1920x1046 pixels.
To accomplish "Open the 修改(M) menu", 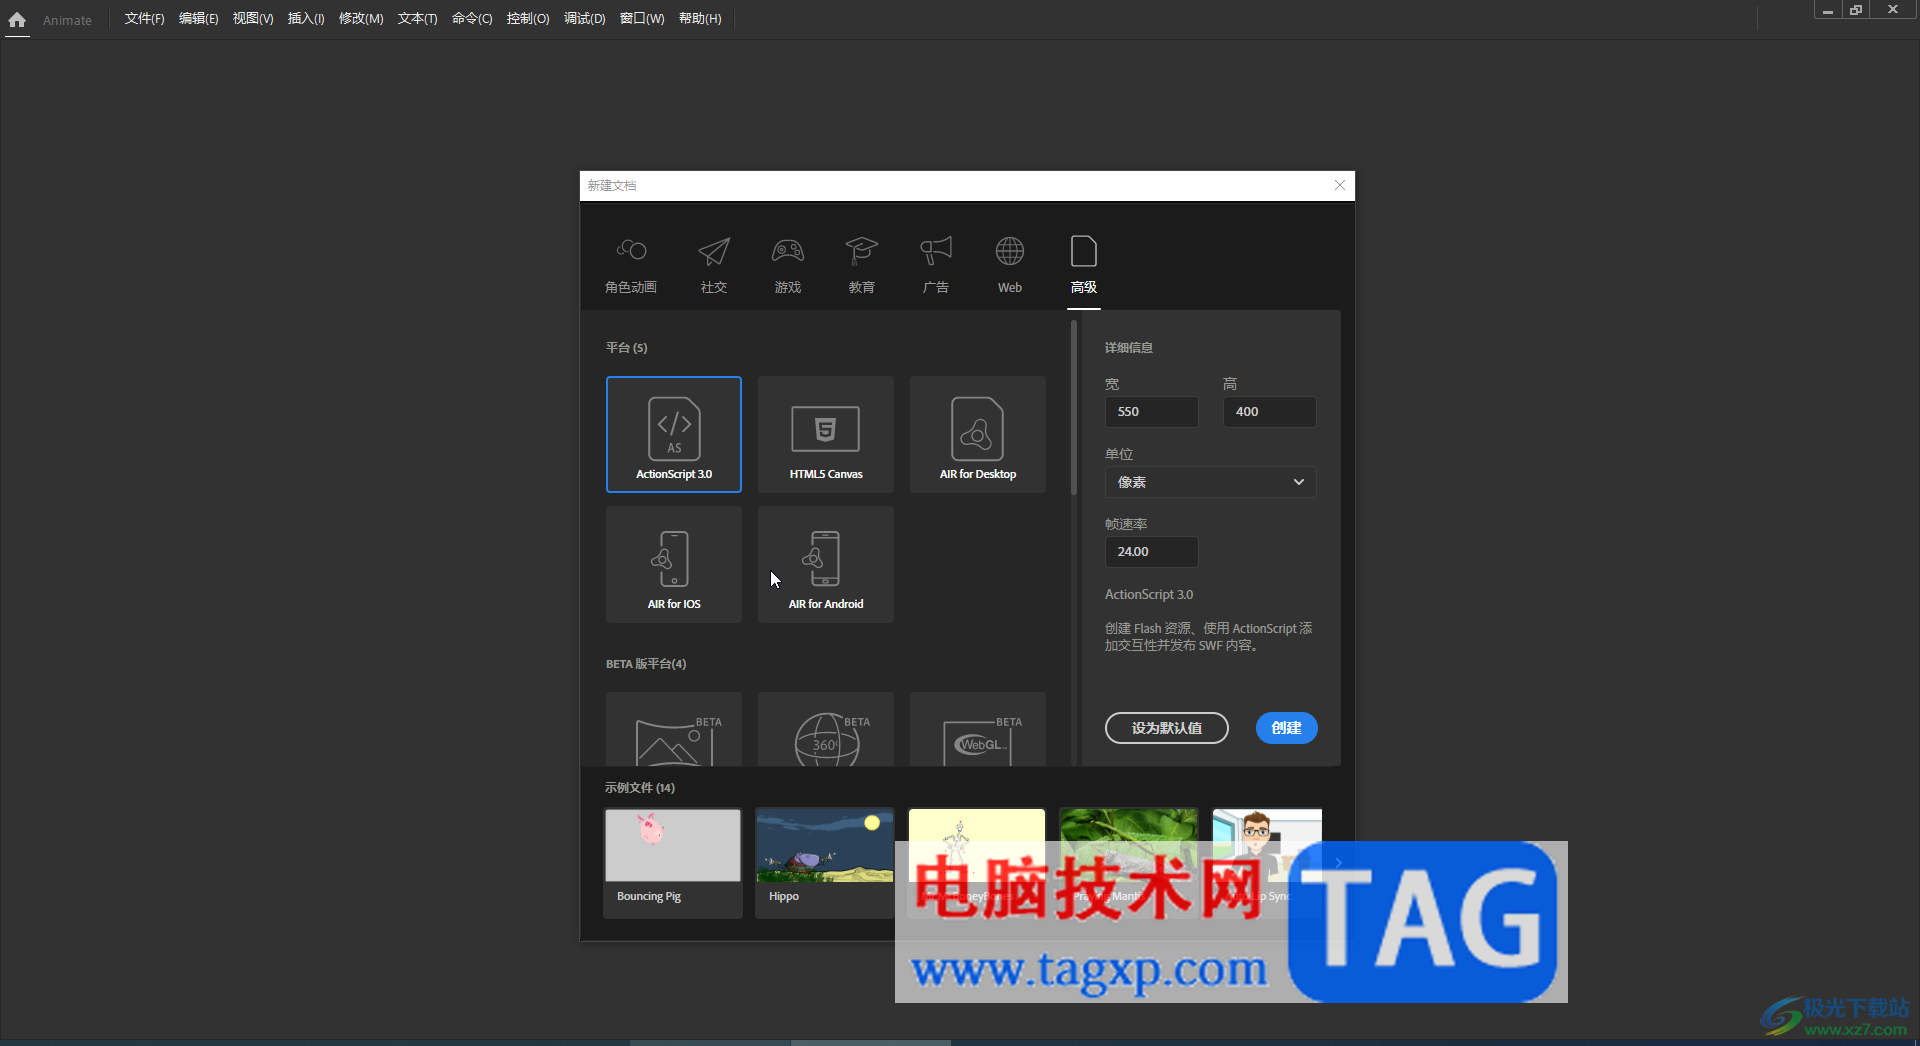I will (361, 19).
